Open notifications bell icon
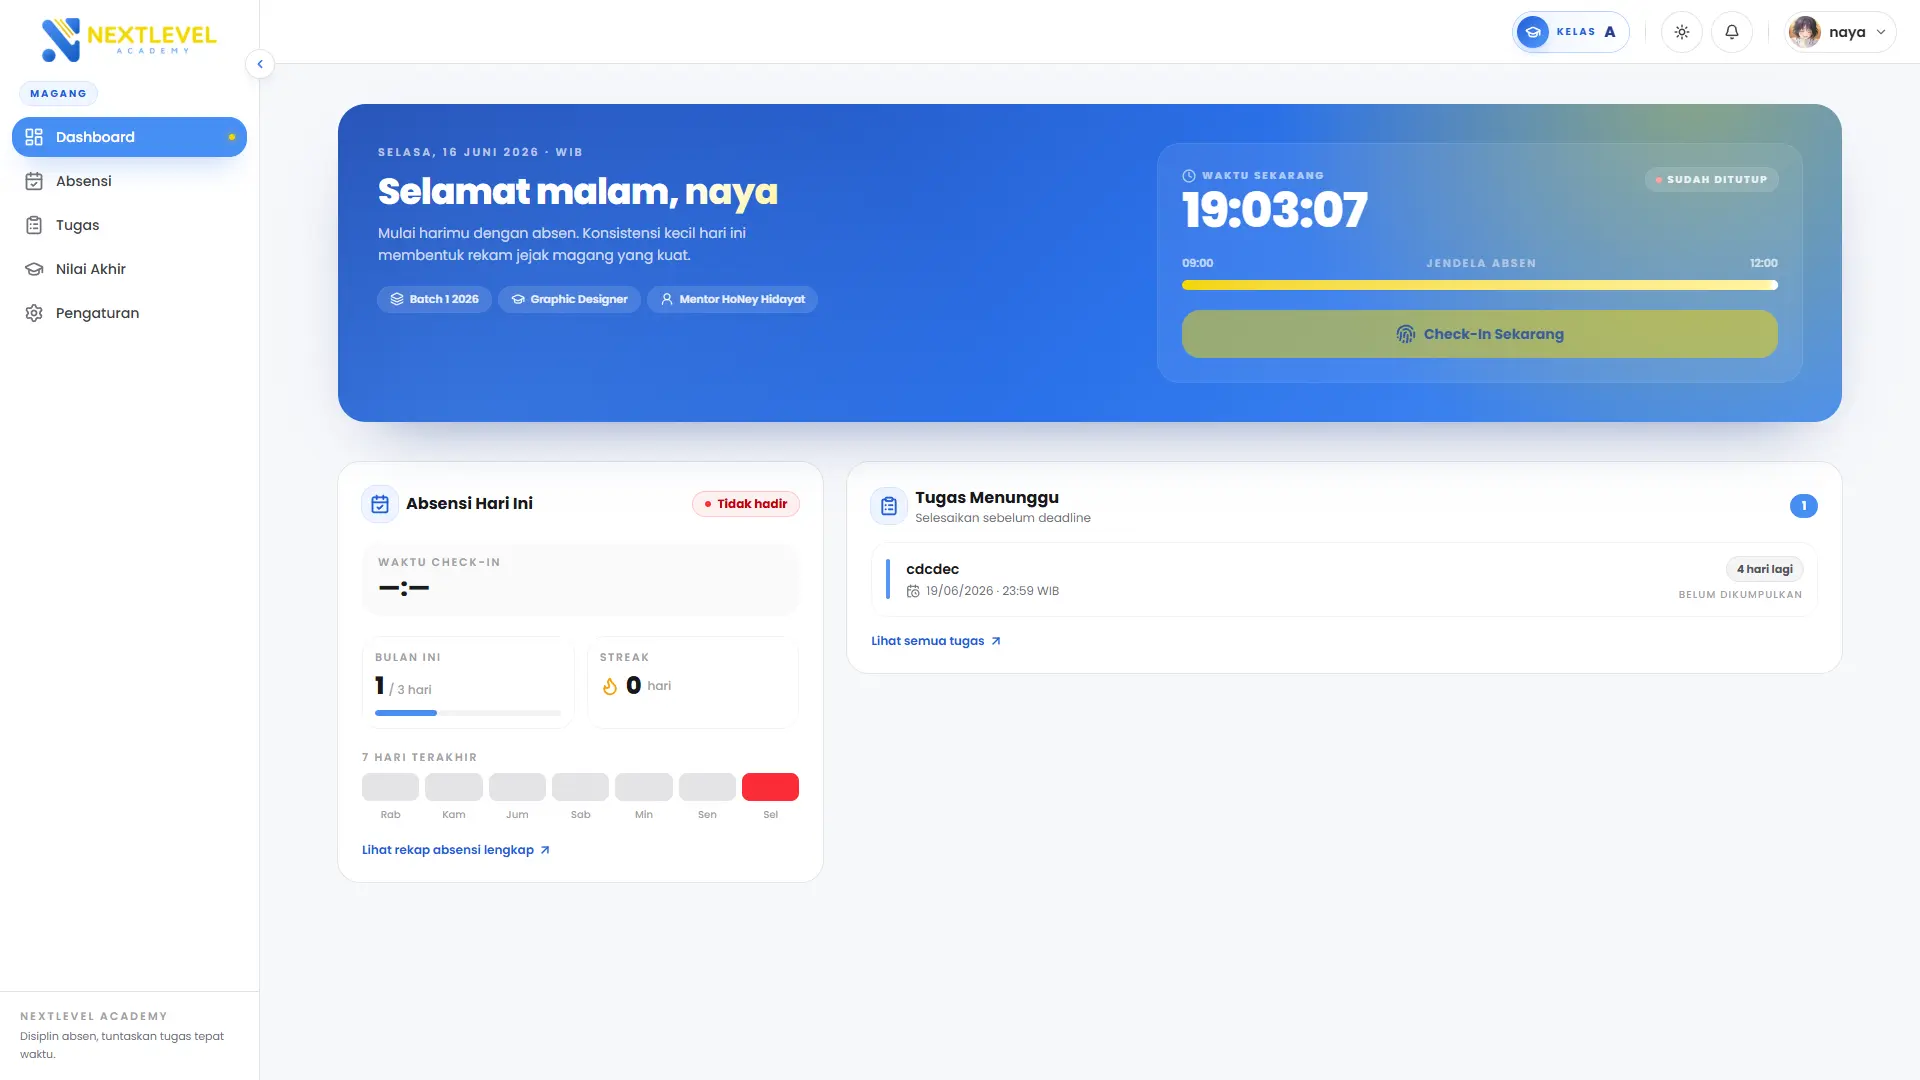This screenshot has width=1920, height=1080. click(1732, 32)
